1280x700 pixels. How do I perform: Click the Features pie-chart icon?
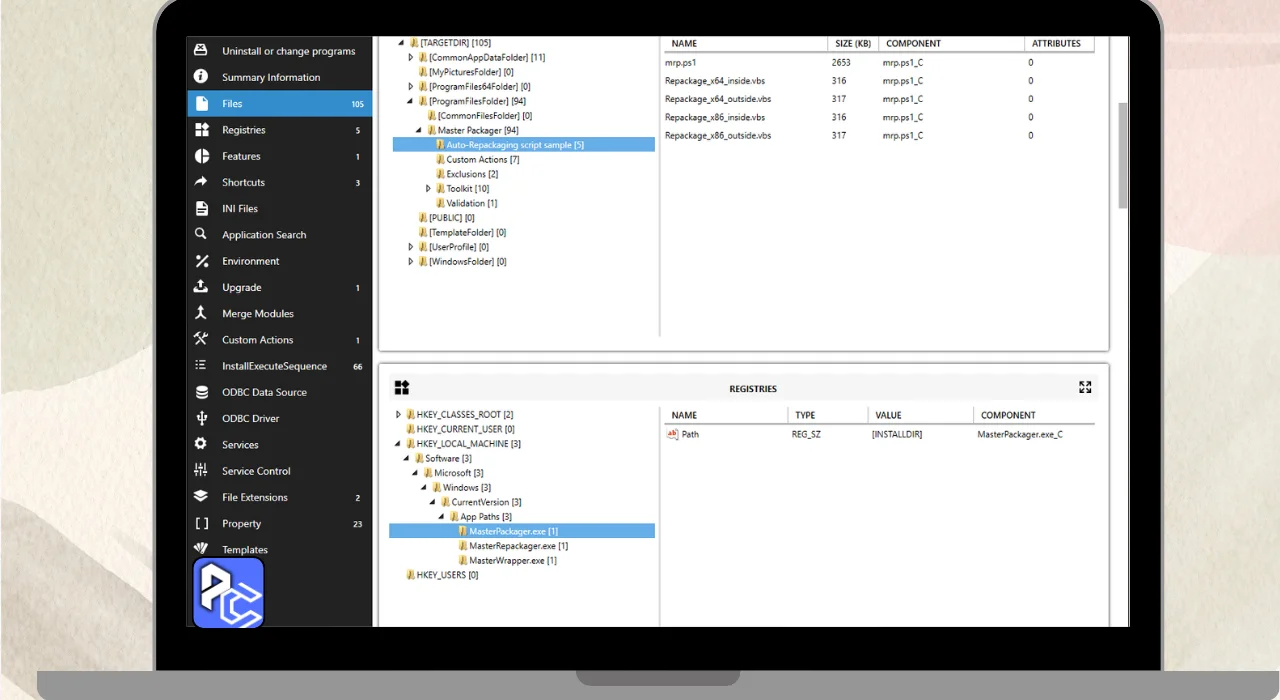(x=201, y=156)
